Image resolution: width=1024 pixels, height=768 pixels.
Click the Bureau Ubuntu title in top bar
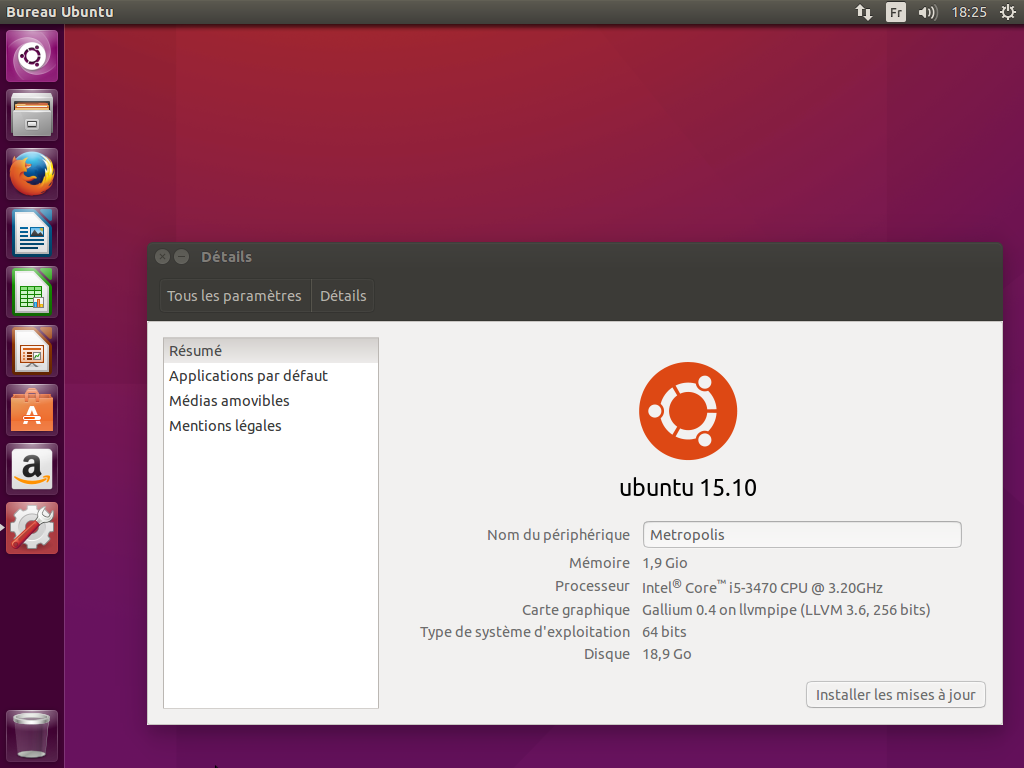click(59, 12)
